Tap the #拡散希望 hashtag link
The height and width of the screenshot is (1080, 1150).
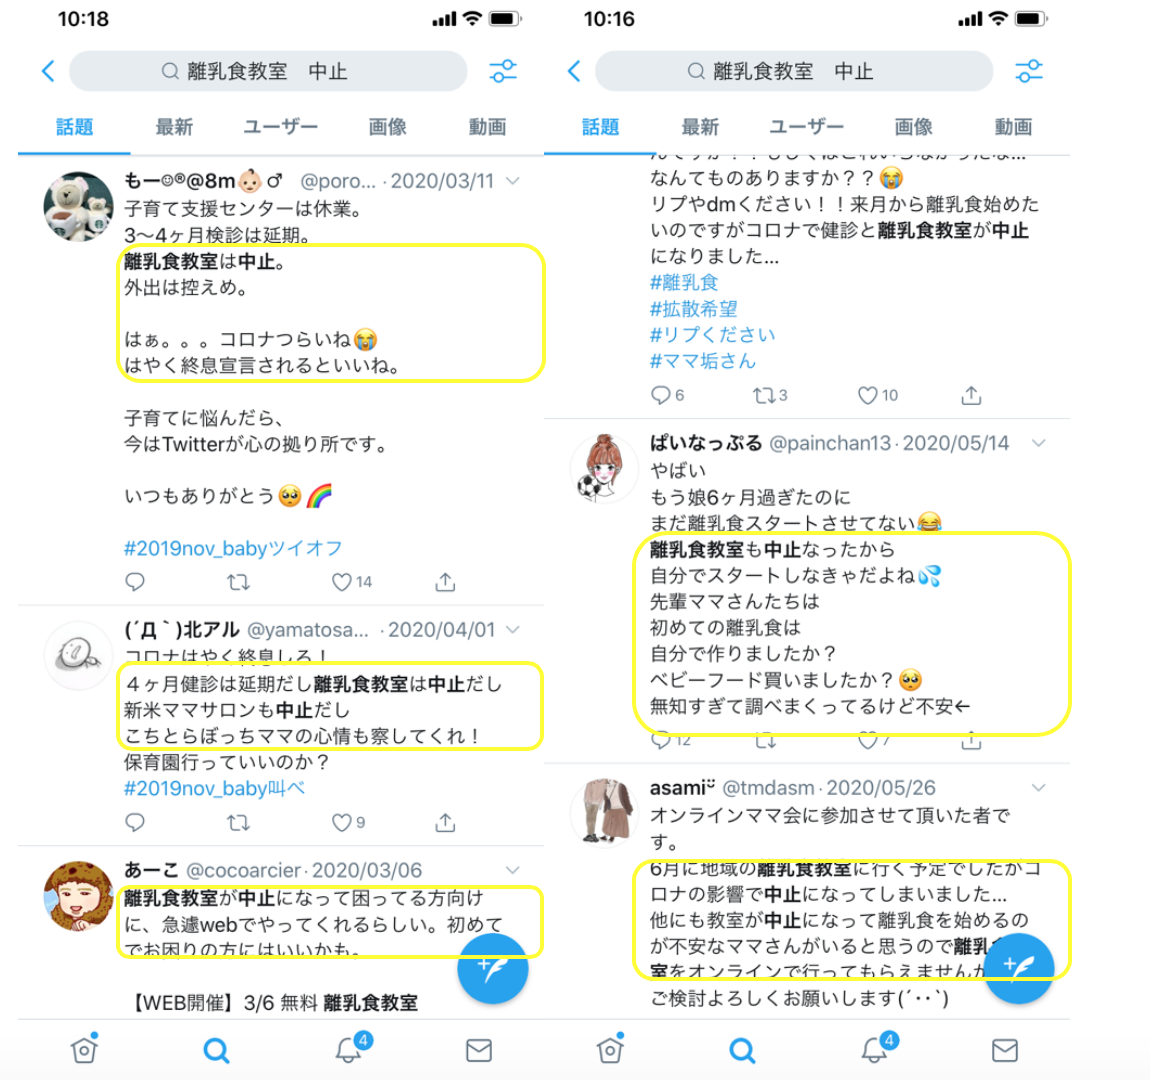click(x=693, y=309)
